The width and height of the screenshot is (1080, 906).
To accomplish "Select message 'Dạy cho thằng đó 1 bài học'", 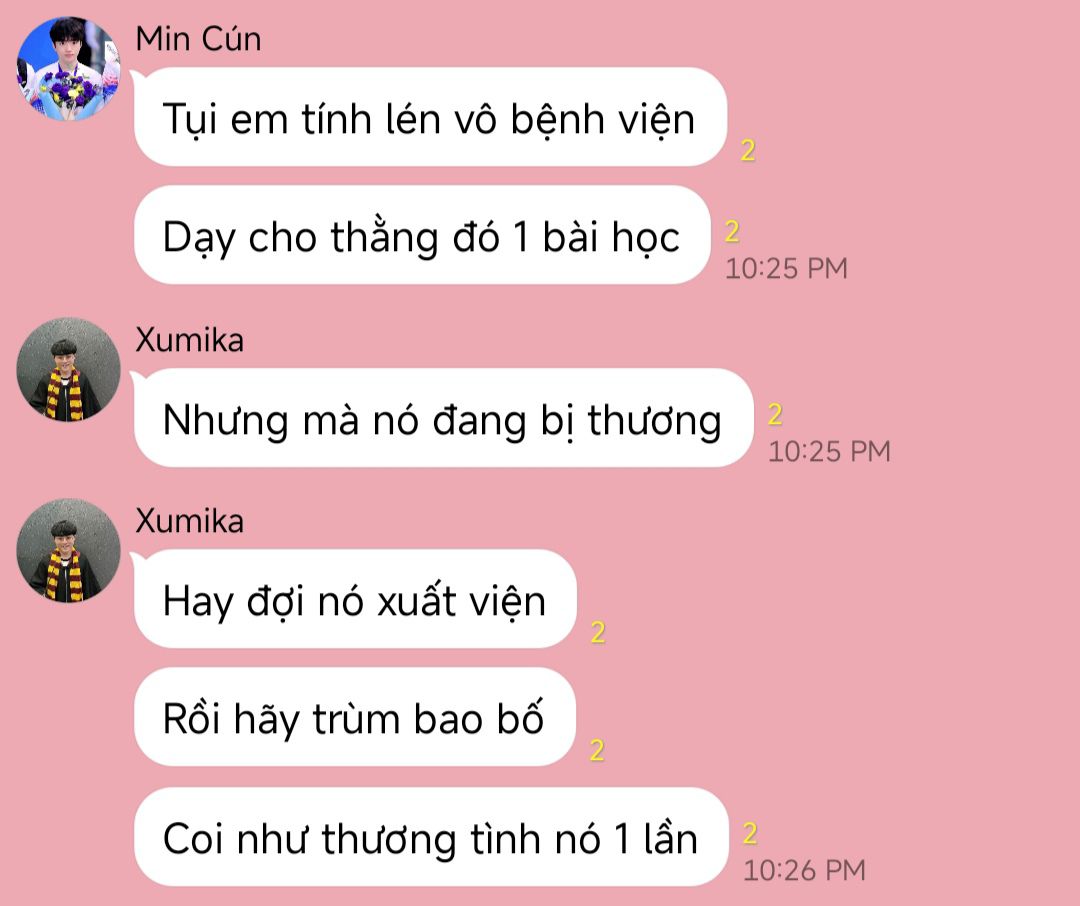I will pos(422,235).
